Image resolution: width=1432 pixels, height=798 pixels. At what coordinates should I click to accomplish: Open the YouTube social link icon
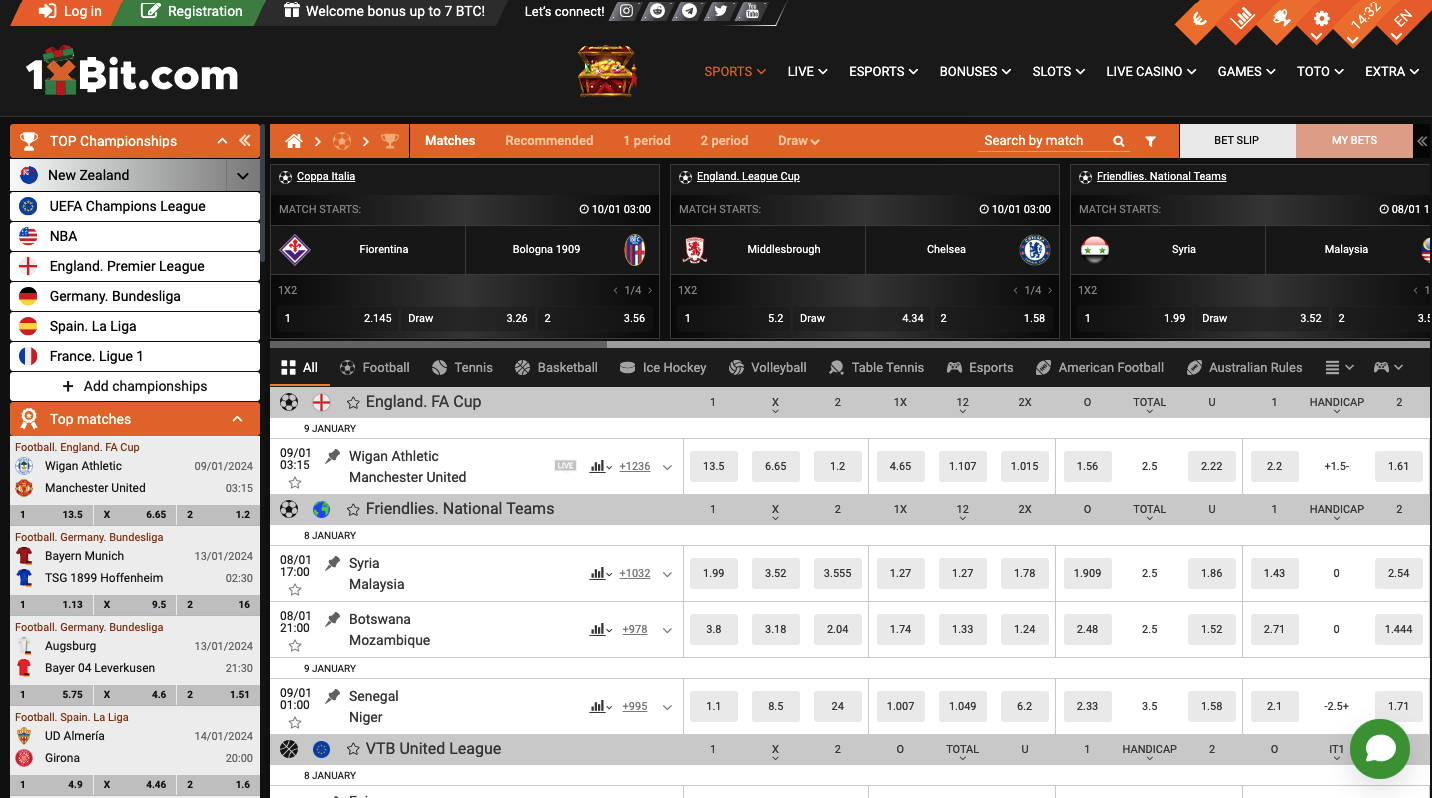752,12
